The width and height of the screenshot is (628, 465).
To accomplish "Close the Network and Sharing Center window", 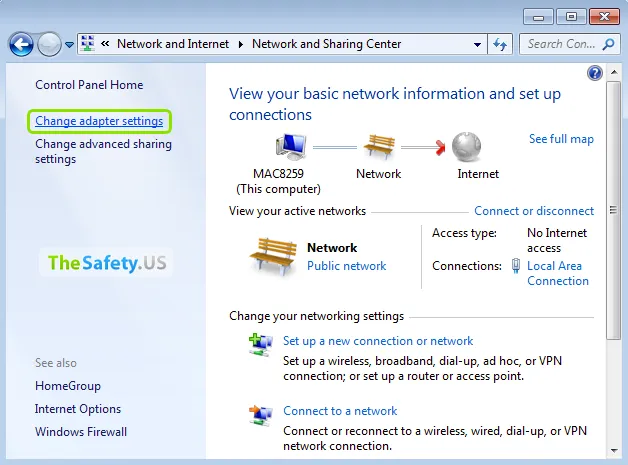I will click(x=604, y=17).
